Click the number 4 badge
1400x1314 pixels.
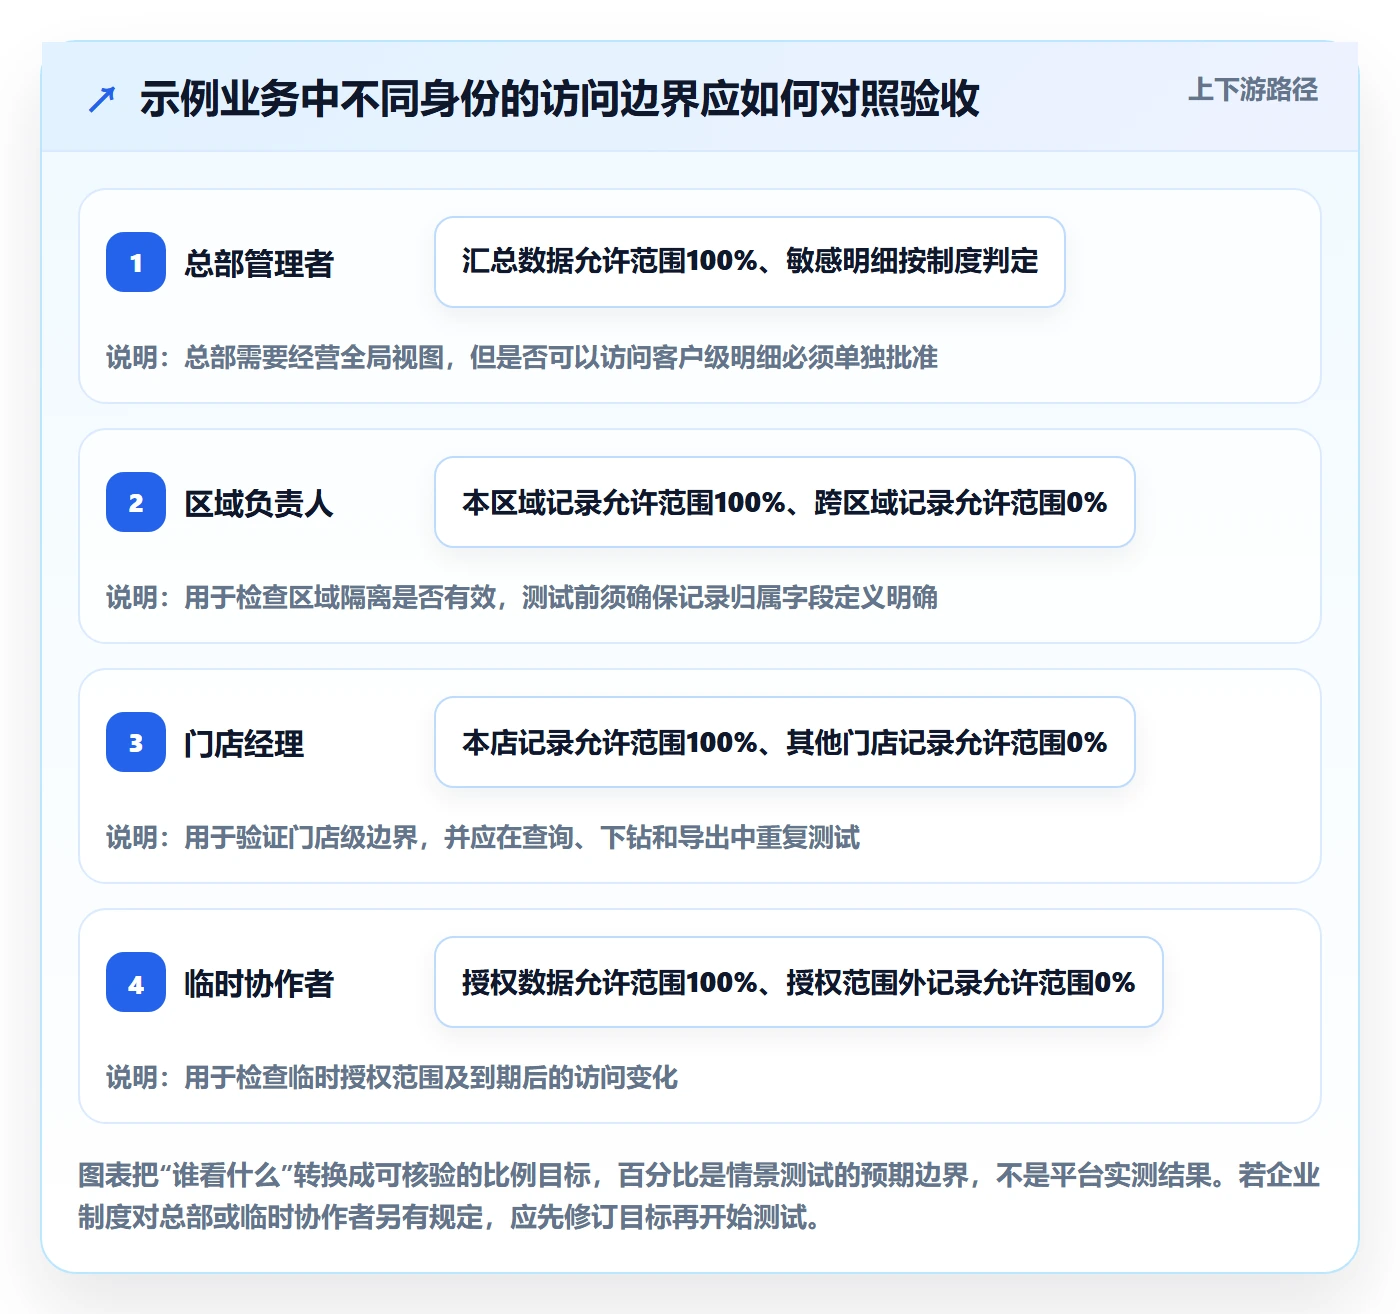[136, 982]
